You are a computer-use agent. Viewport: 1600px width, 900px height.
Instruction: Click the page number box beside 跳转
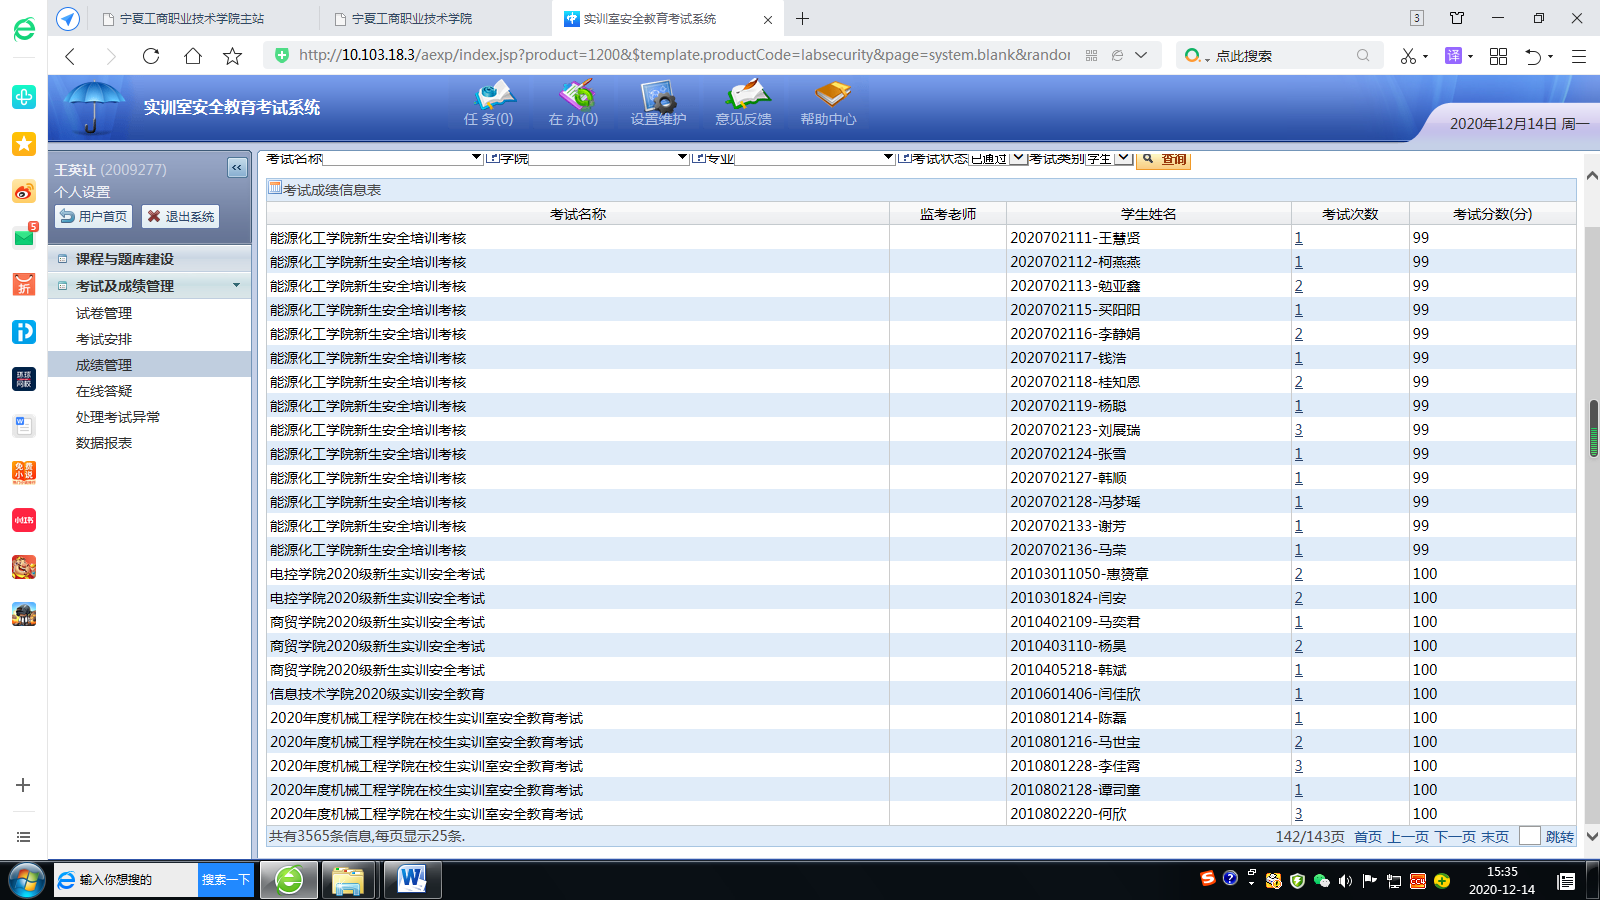(1529, 836)
